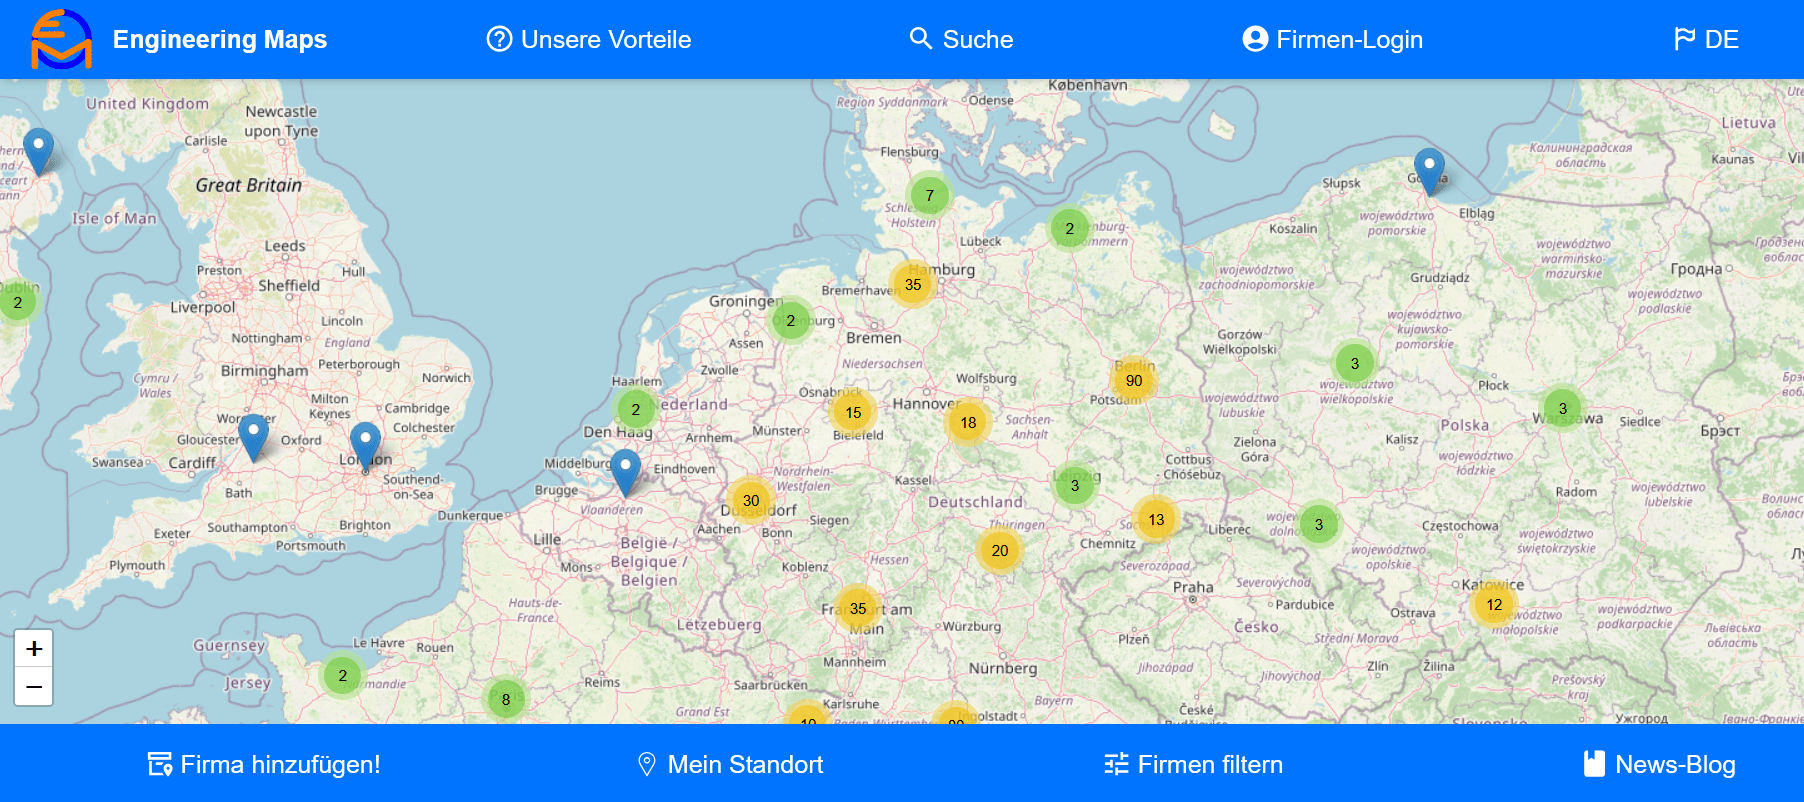This screenshot has width=1804, height=802.
Task: Open Firmen filtern options
Action: tap(1193, 765)
